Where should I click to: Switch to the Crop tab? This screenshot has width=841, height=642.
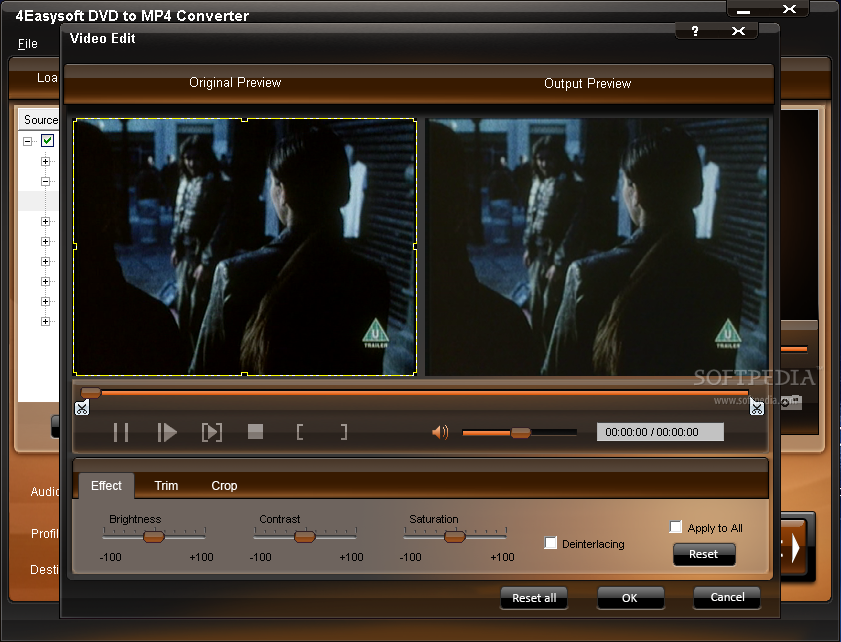(x=224, y=486)
